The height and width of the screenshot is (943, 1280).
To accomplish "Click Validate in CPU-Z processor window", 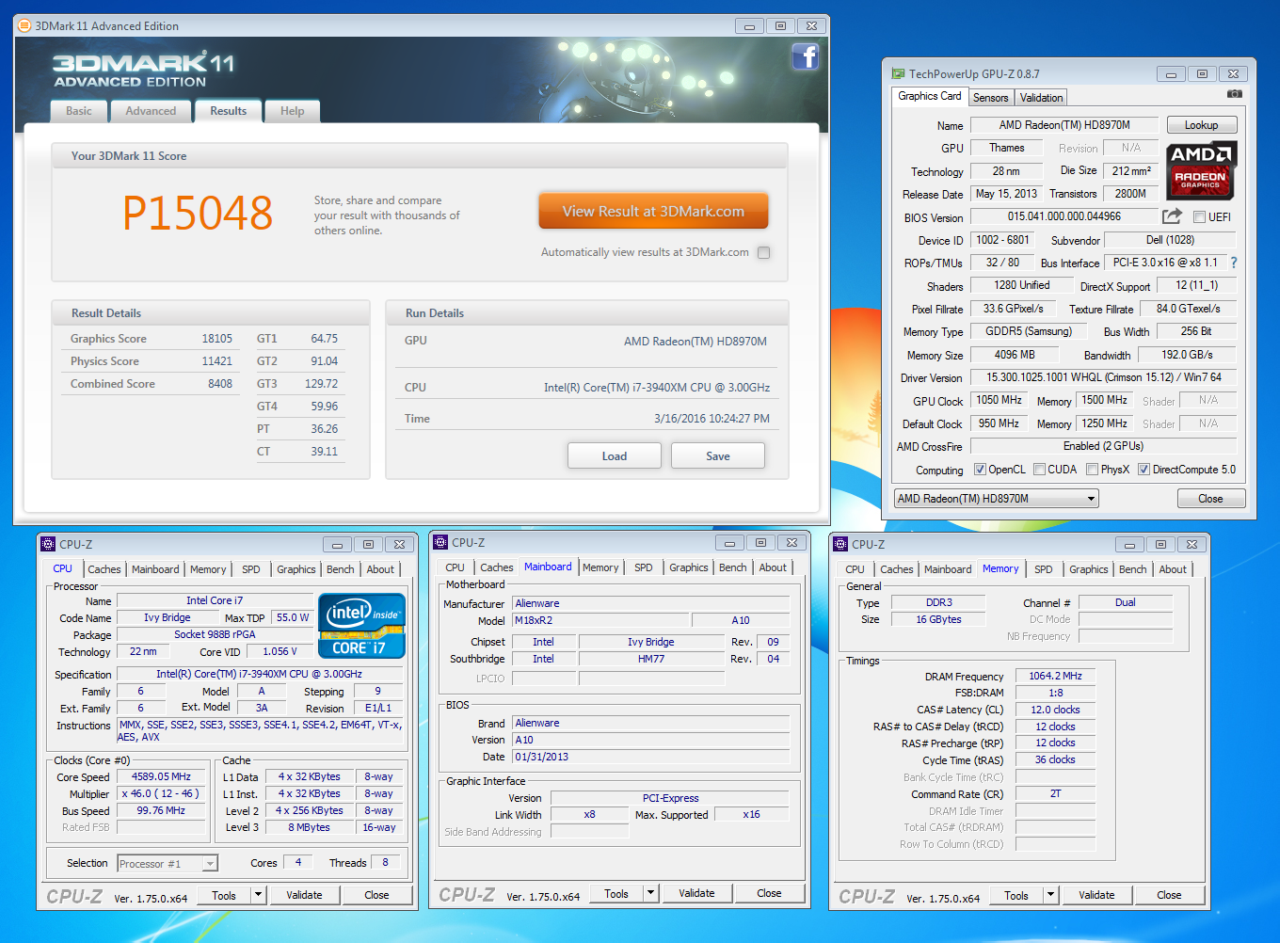I will coord(304,895).
